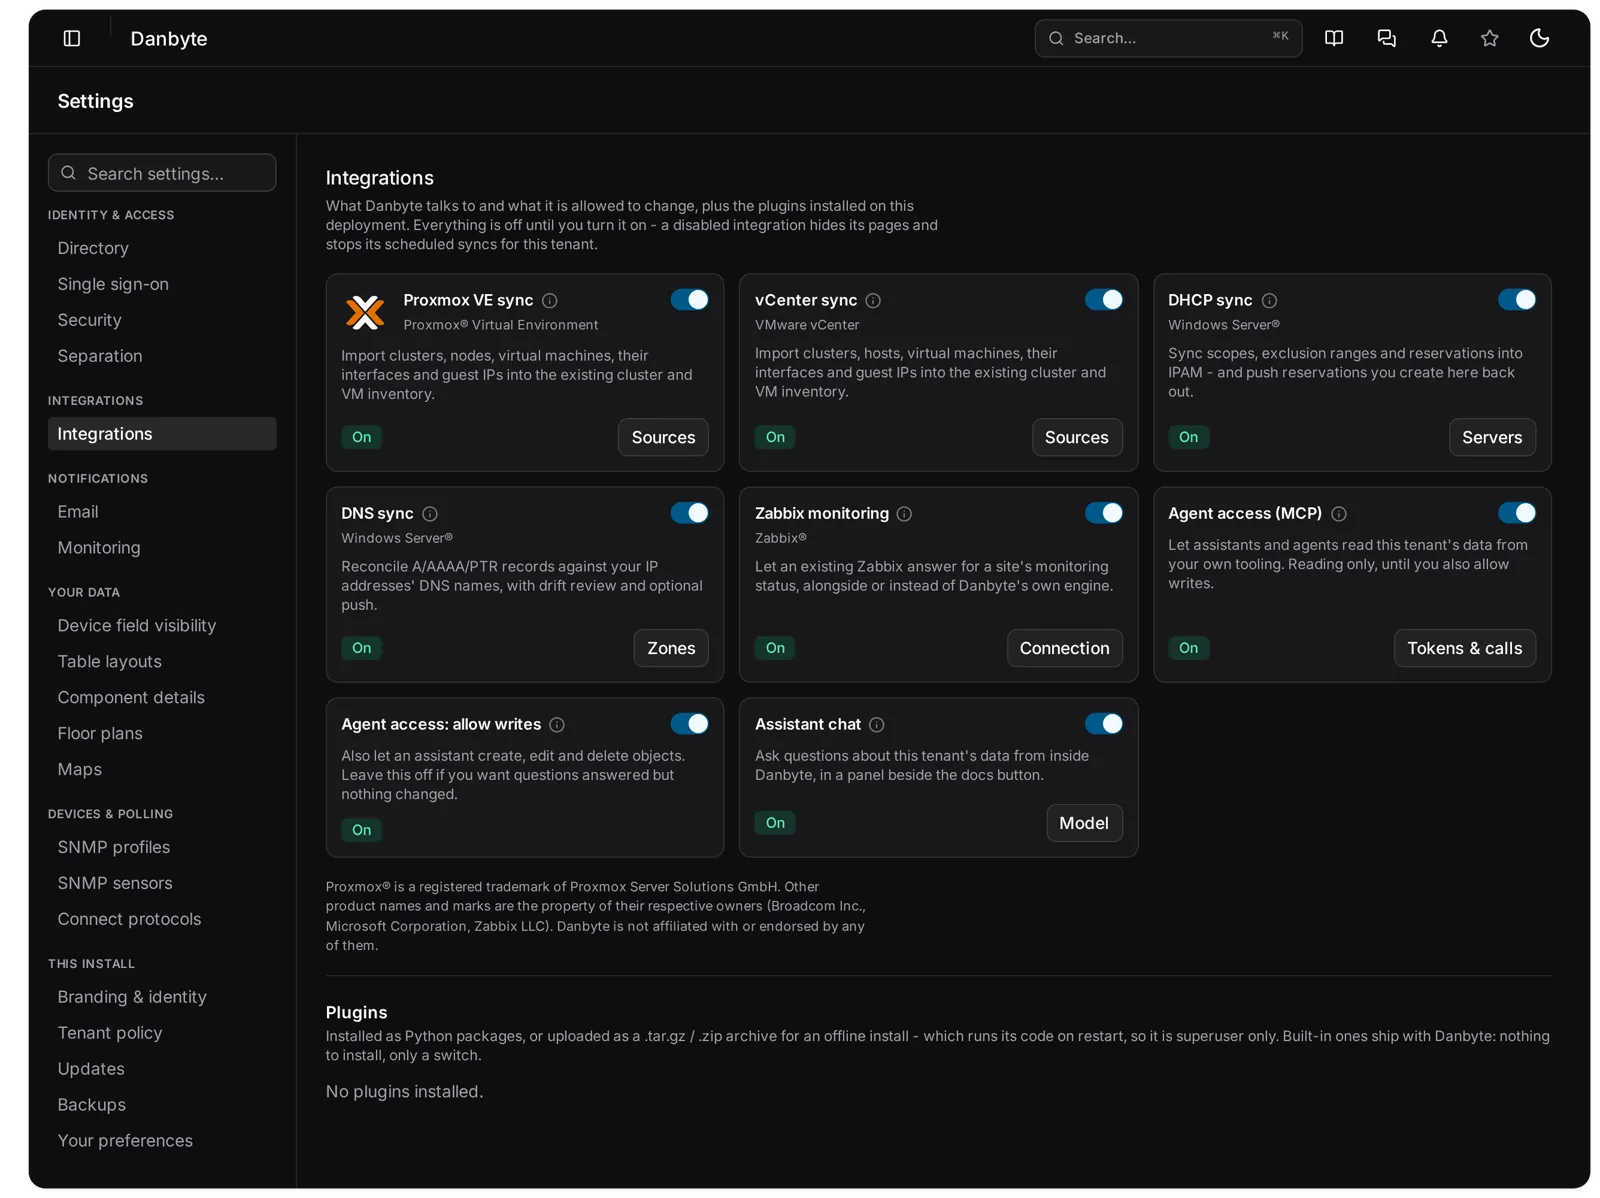Open SNMP sensors
The image size is (1600, 1198).
(162, 884)
